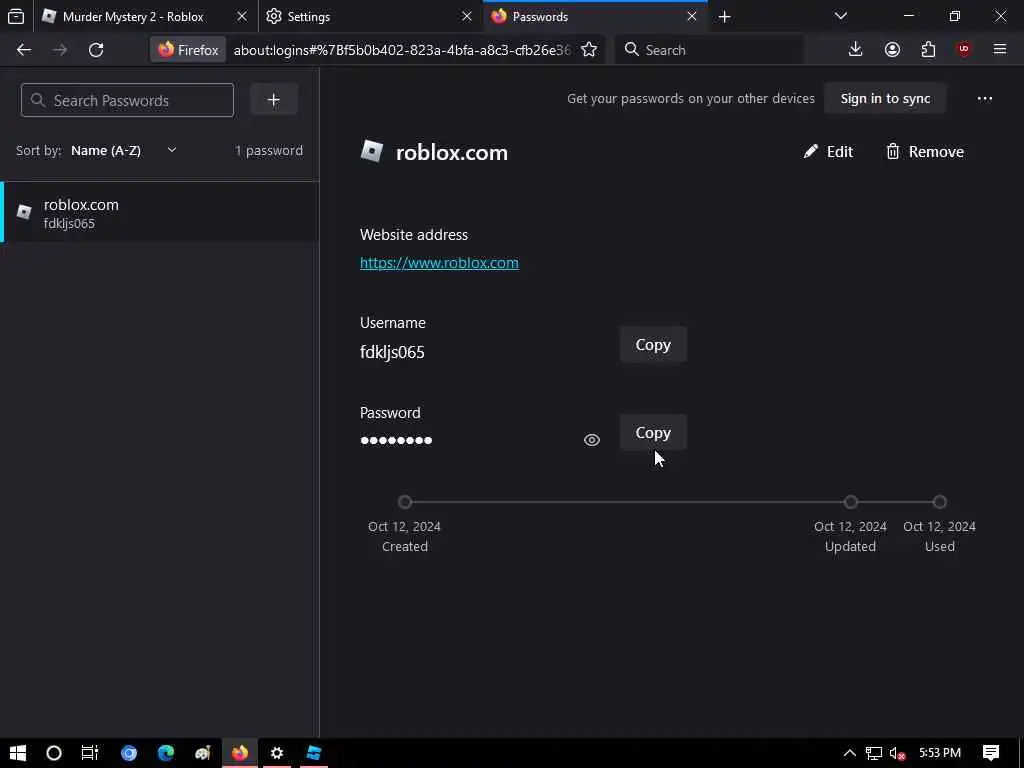Bookmark this page with star icon
This screenshot has width=1024, height=768.
pos(588,50)
